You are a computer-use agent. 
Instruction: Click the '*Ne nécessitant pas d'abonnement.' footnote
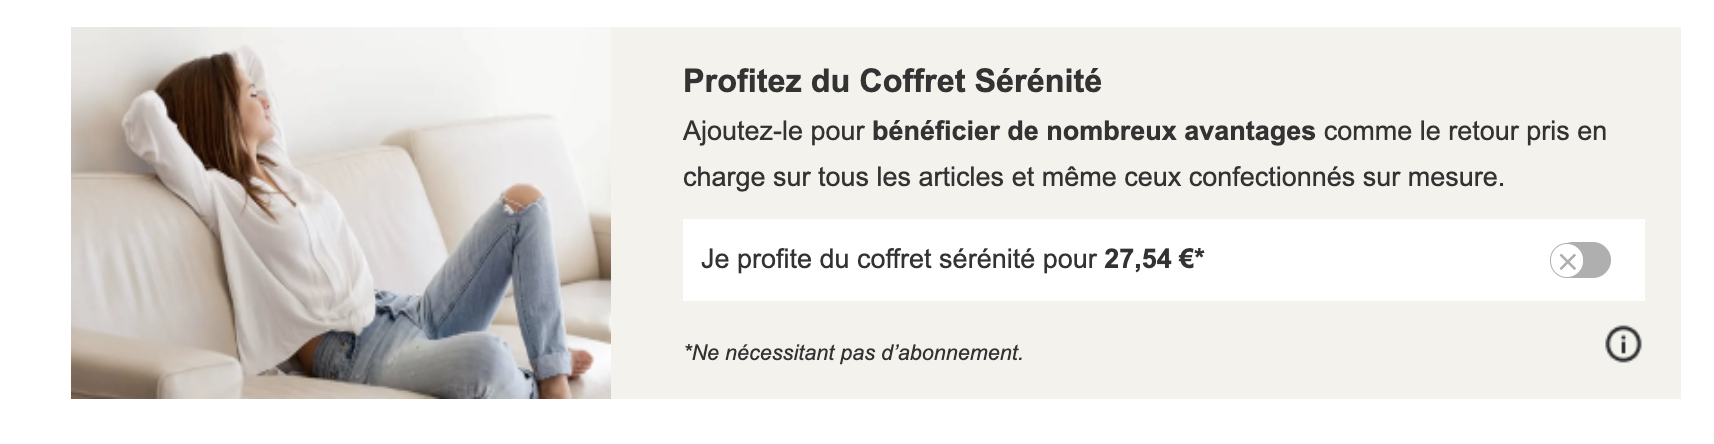[853, 353]
